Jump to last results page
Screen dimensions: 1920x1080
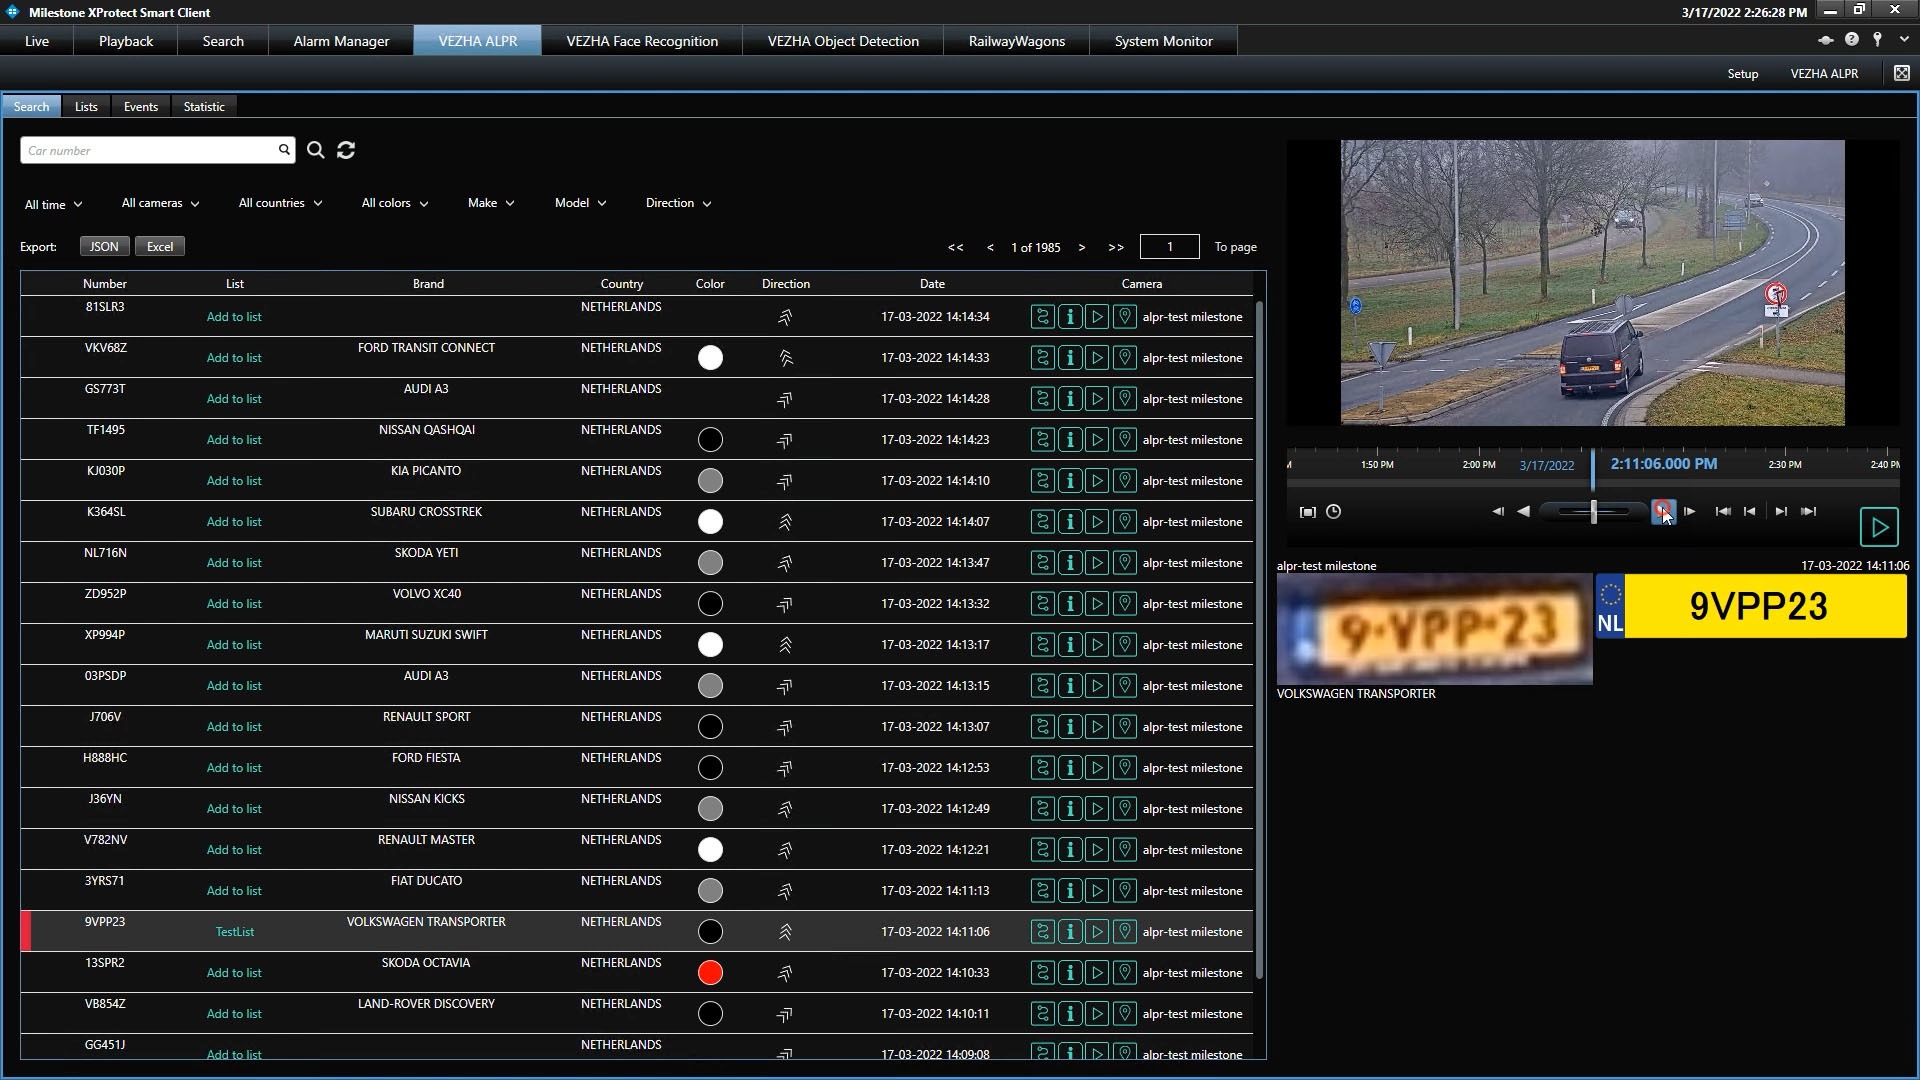pos(1116,247)
